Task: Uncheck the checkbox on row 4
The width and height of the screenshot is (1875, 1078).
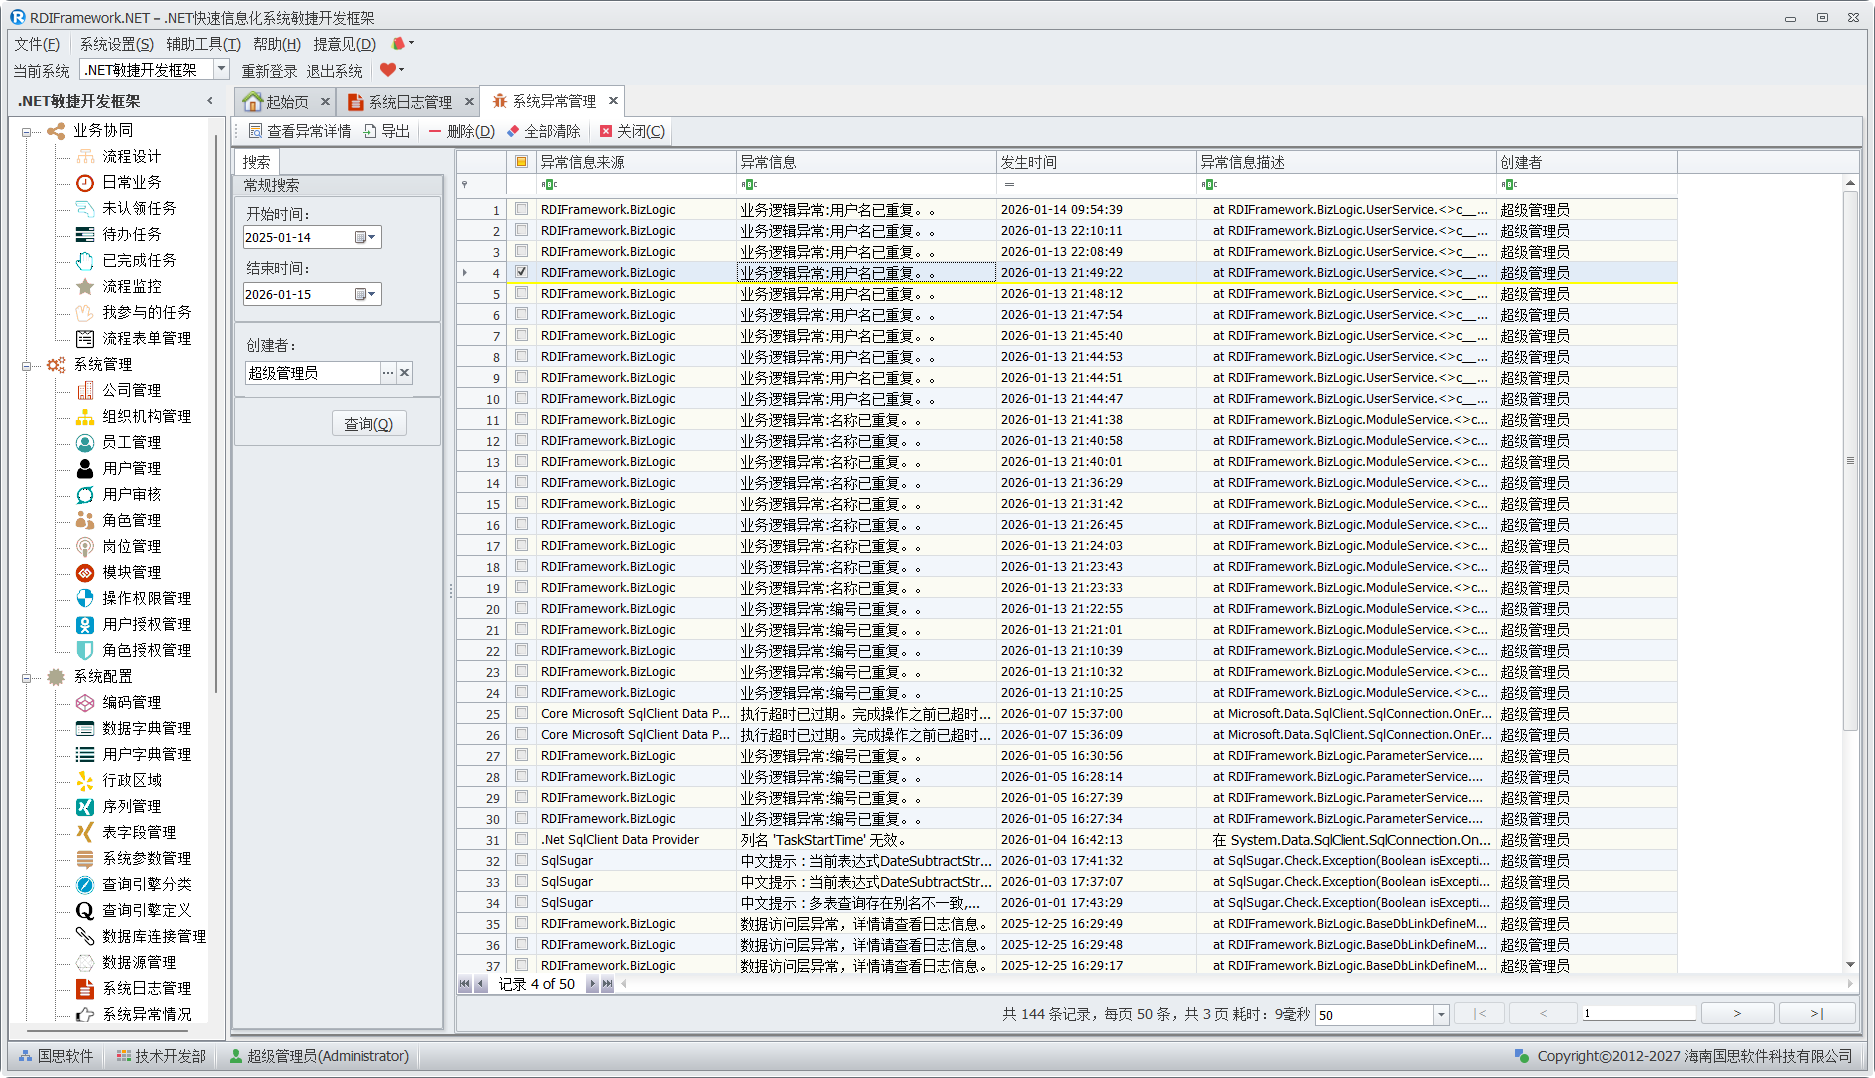Action: [x=521, y=272]
